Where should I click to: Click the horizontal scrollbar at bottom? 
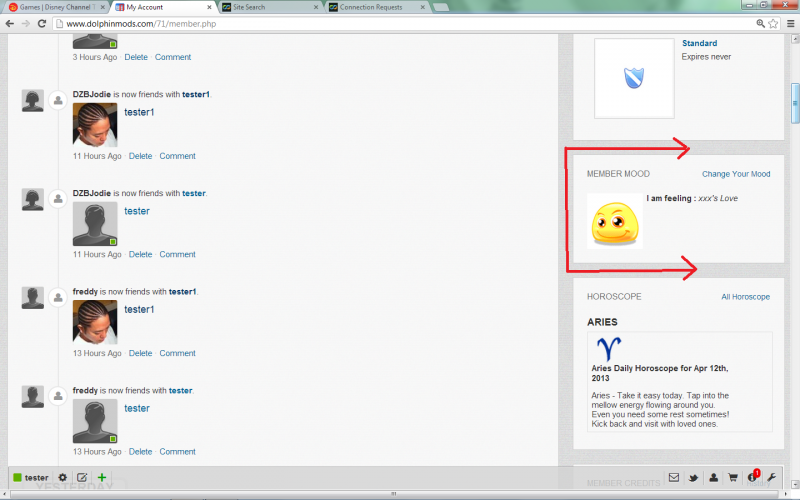click(x=394, y=494)
